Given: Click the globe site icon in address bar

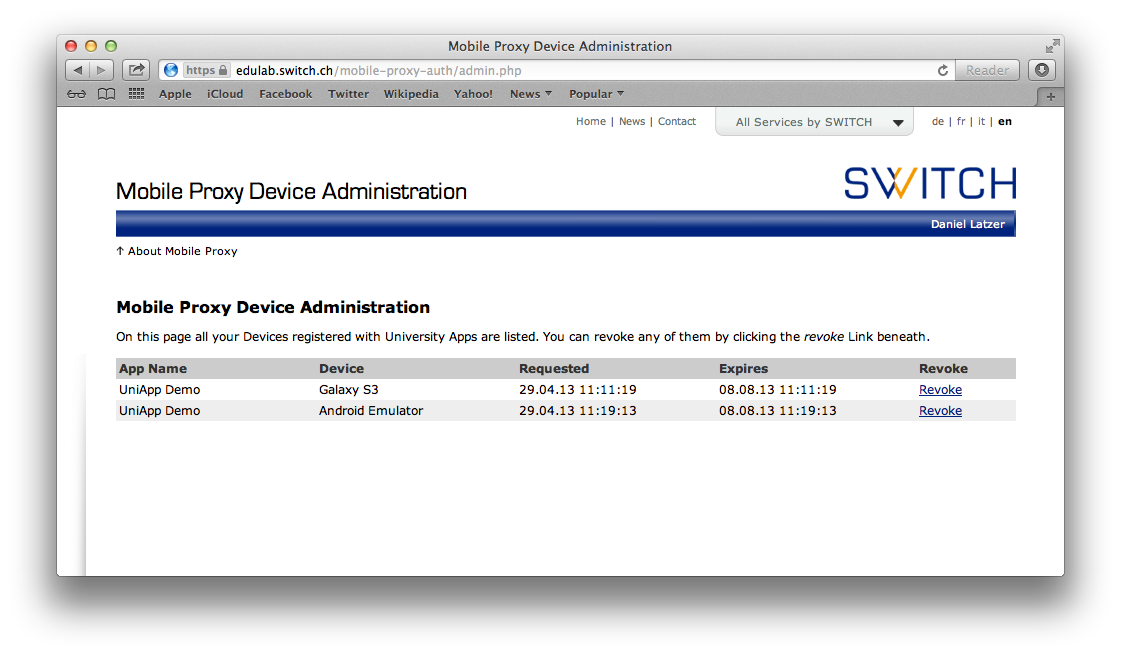Looking at the screenshot, I should tap(171, 70).
